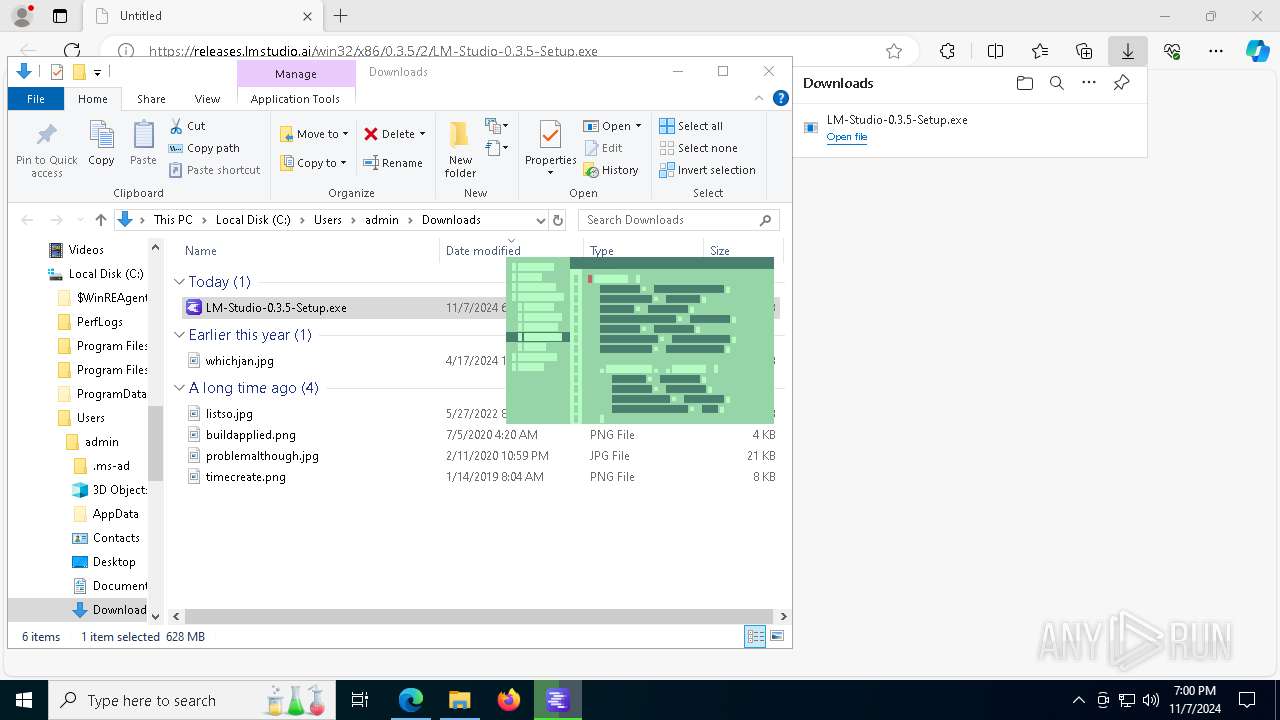This screenshot has height=720, width=1280.
Task: Open Edge Copilot icon
Action: tap(1257, 51)
